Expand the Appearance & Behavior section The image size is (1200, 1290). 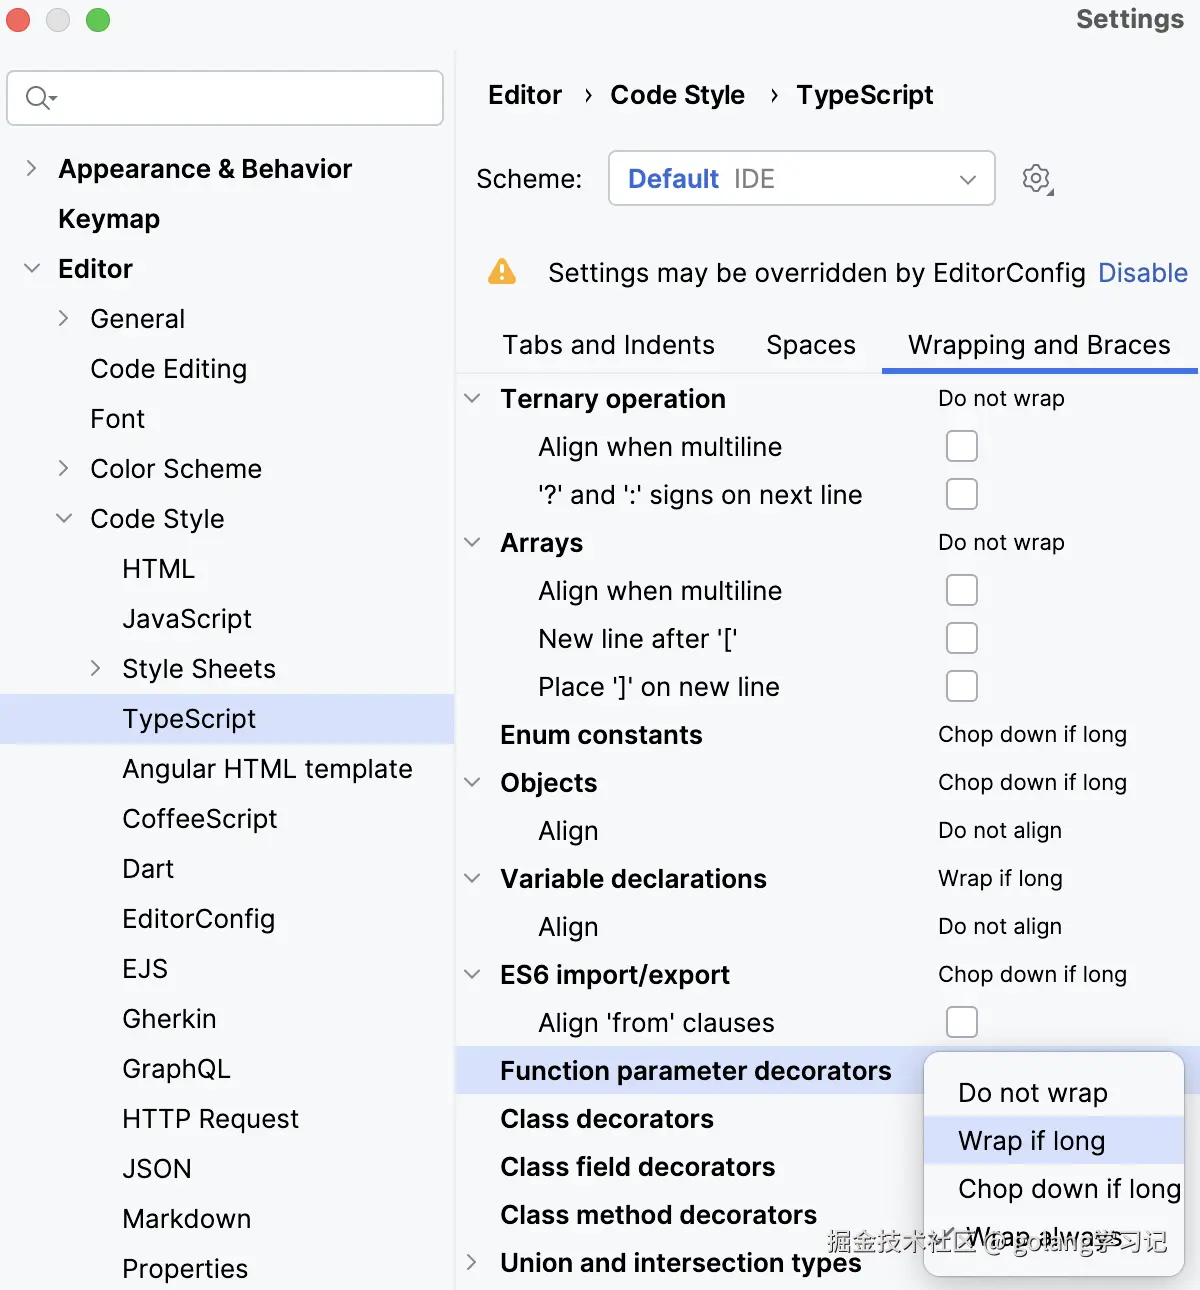[x=31, y=168]
